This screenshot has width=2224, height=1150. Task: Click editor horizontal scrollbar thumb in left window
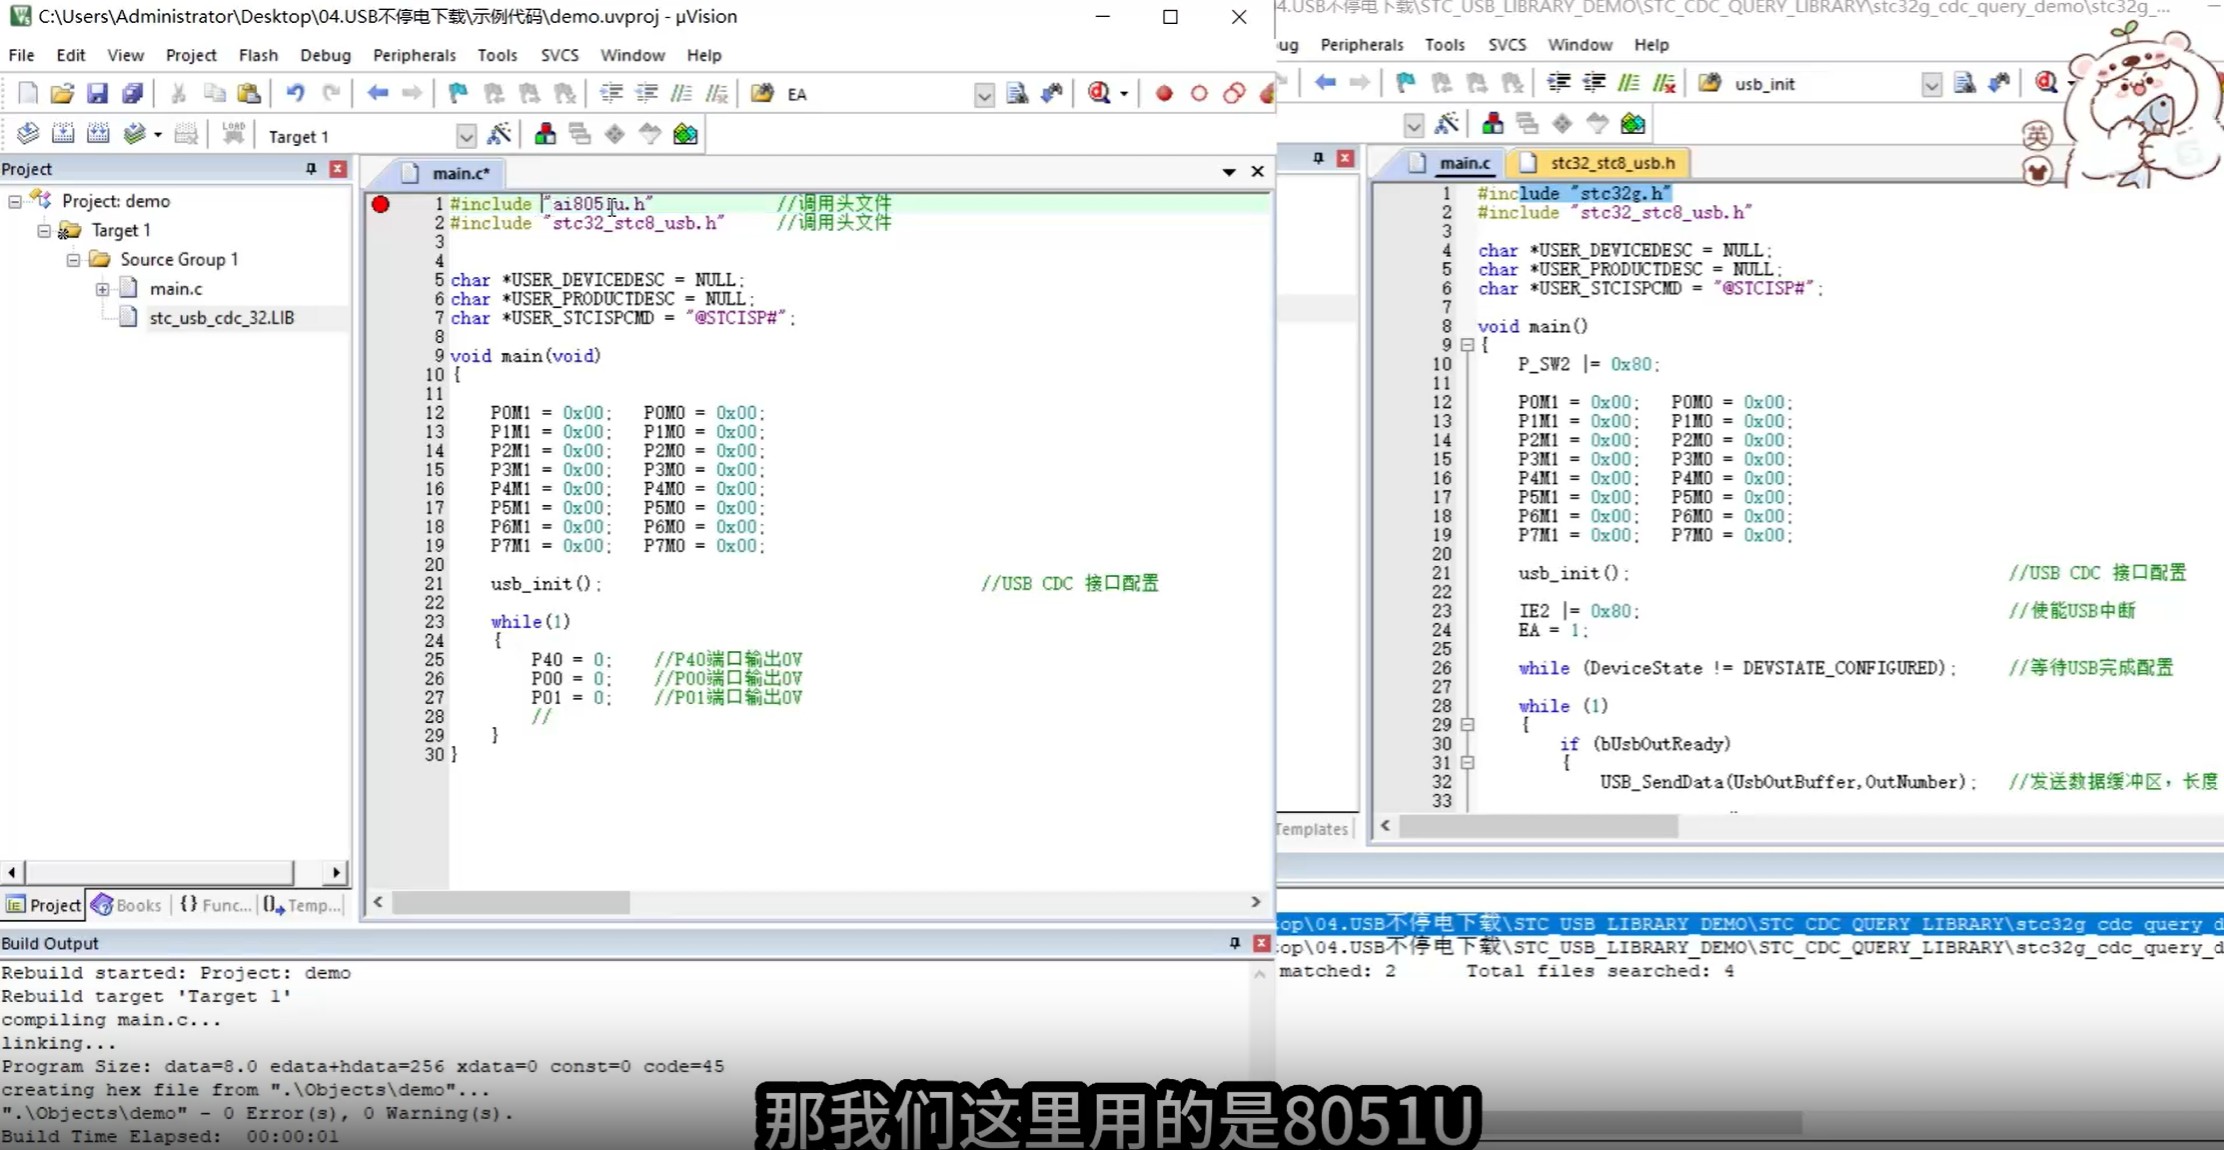511,902
